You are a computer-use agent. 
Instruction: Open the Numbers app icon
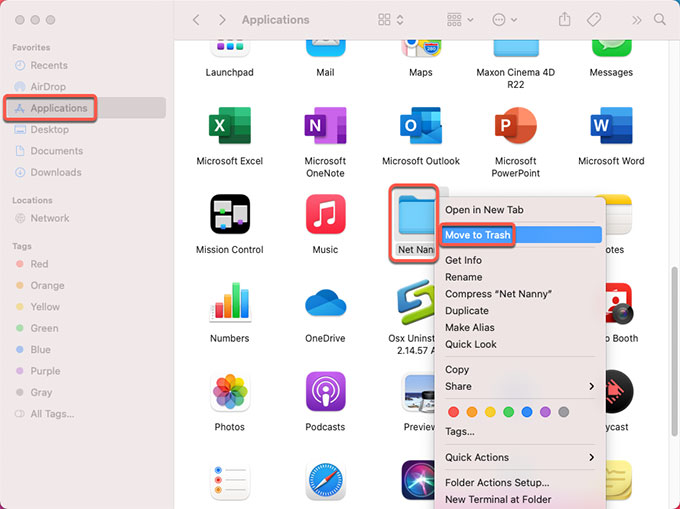click(229, 304)
